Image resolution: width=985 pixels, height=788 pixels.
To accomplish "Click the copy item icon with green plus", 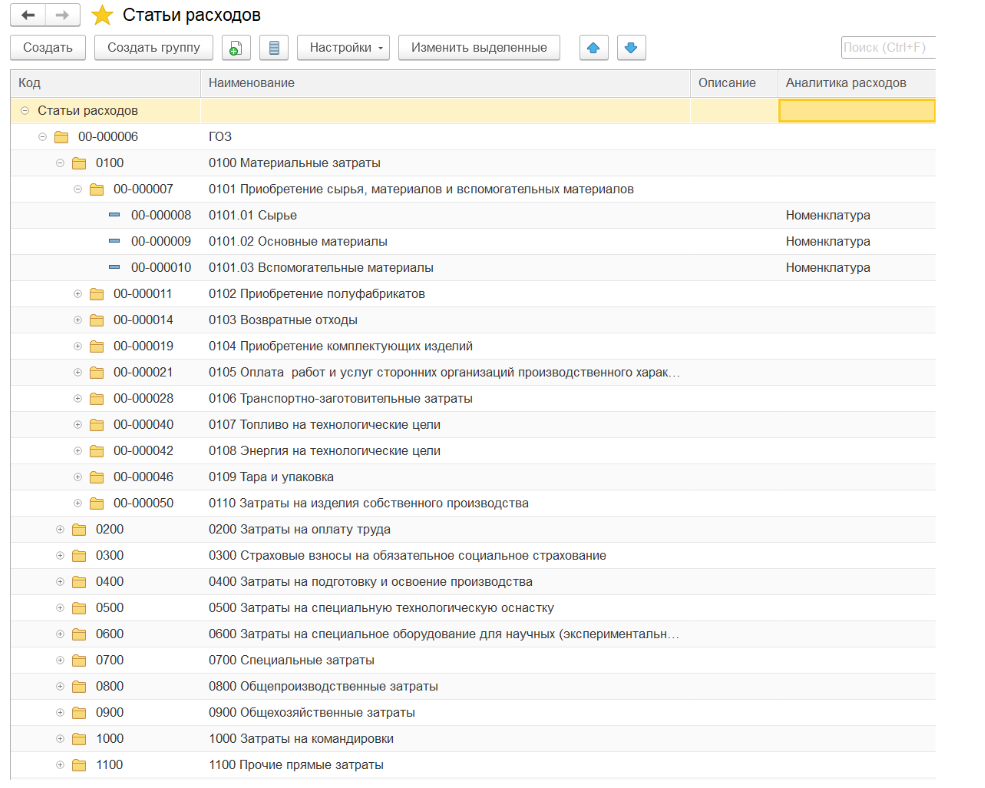I will pyautogui.click(x=234, y=48).
